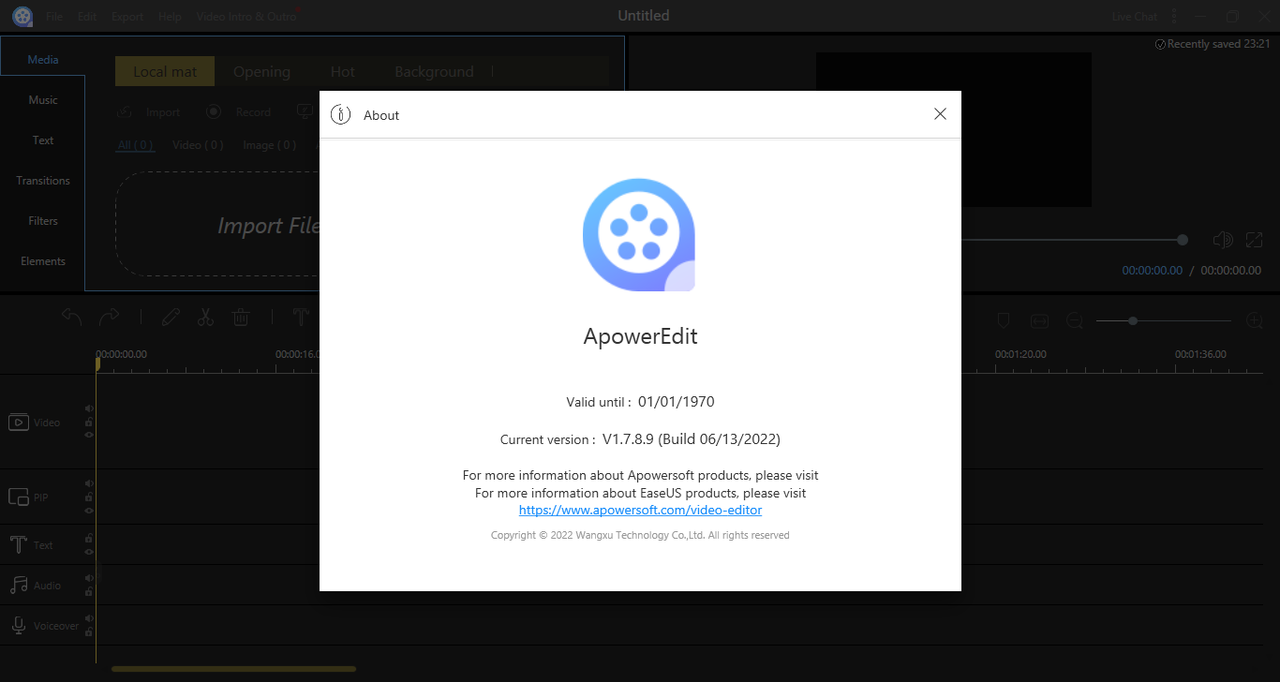Click the Import label

[163, 113]
